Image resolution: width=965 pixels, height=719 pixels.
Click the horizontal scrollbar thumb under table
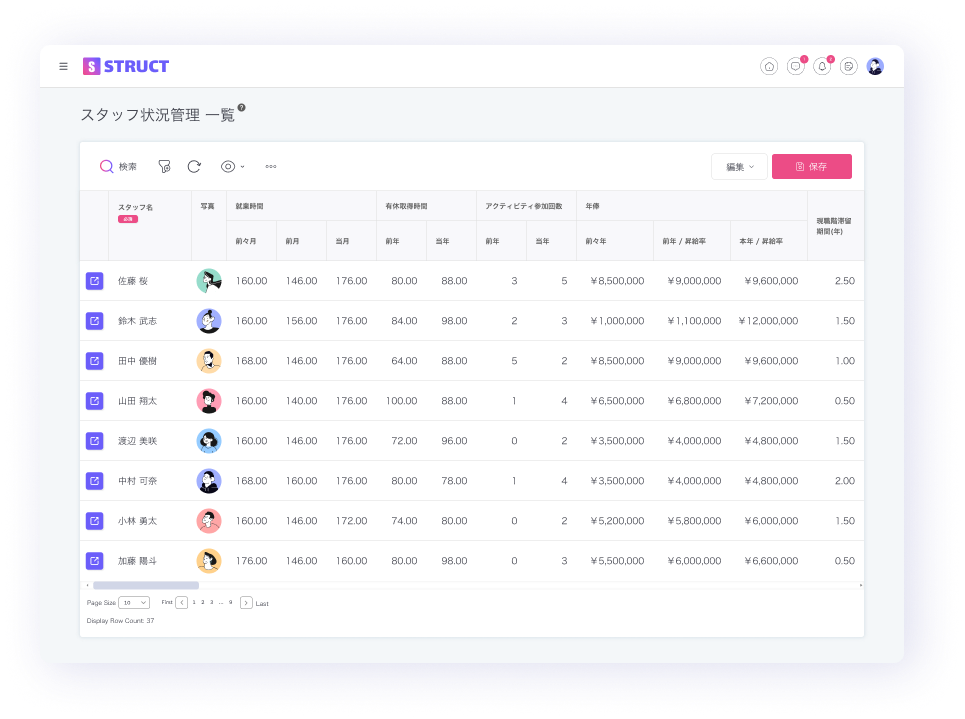coord(146,585)
